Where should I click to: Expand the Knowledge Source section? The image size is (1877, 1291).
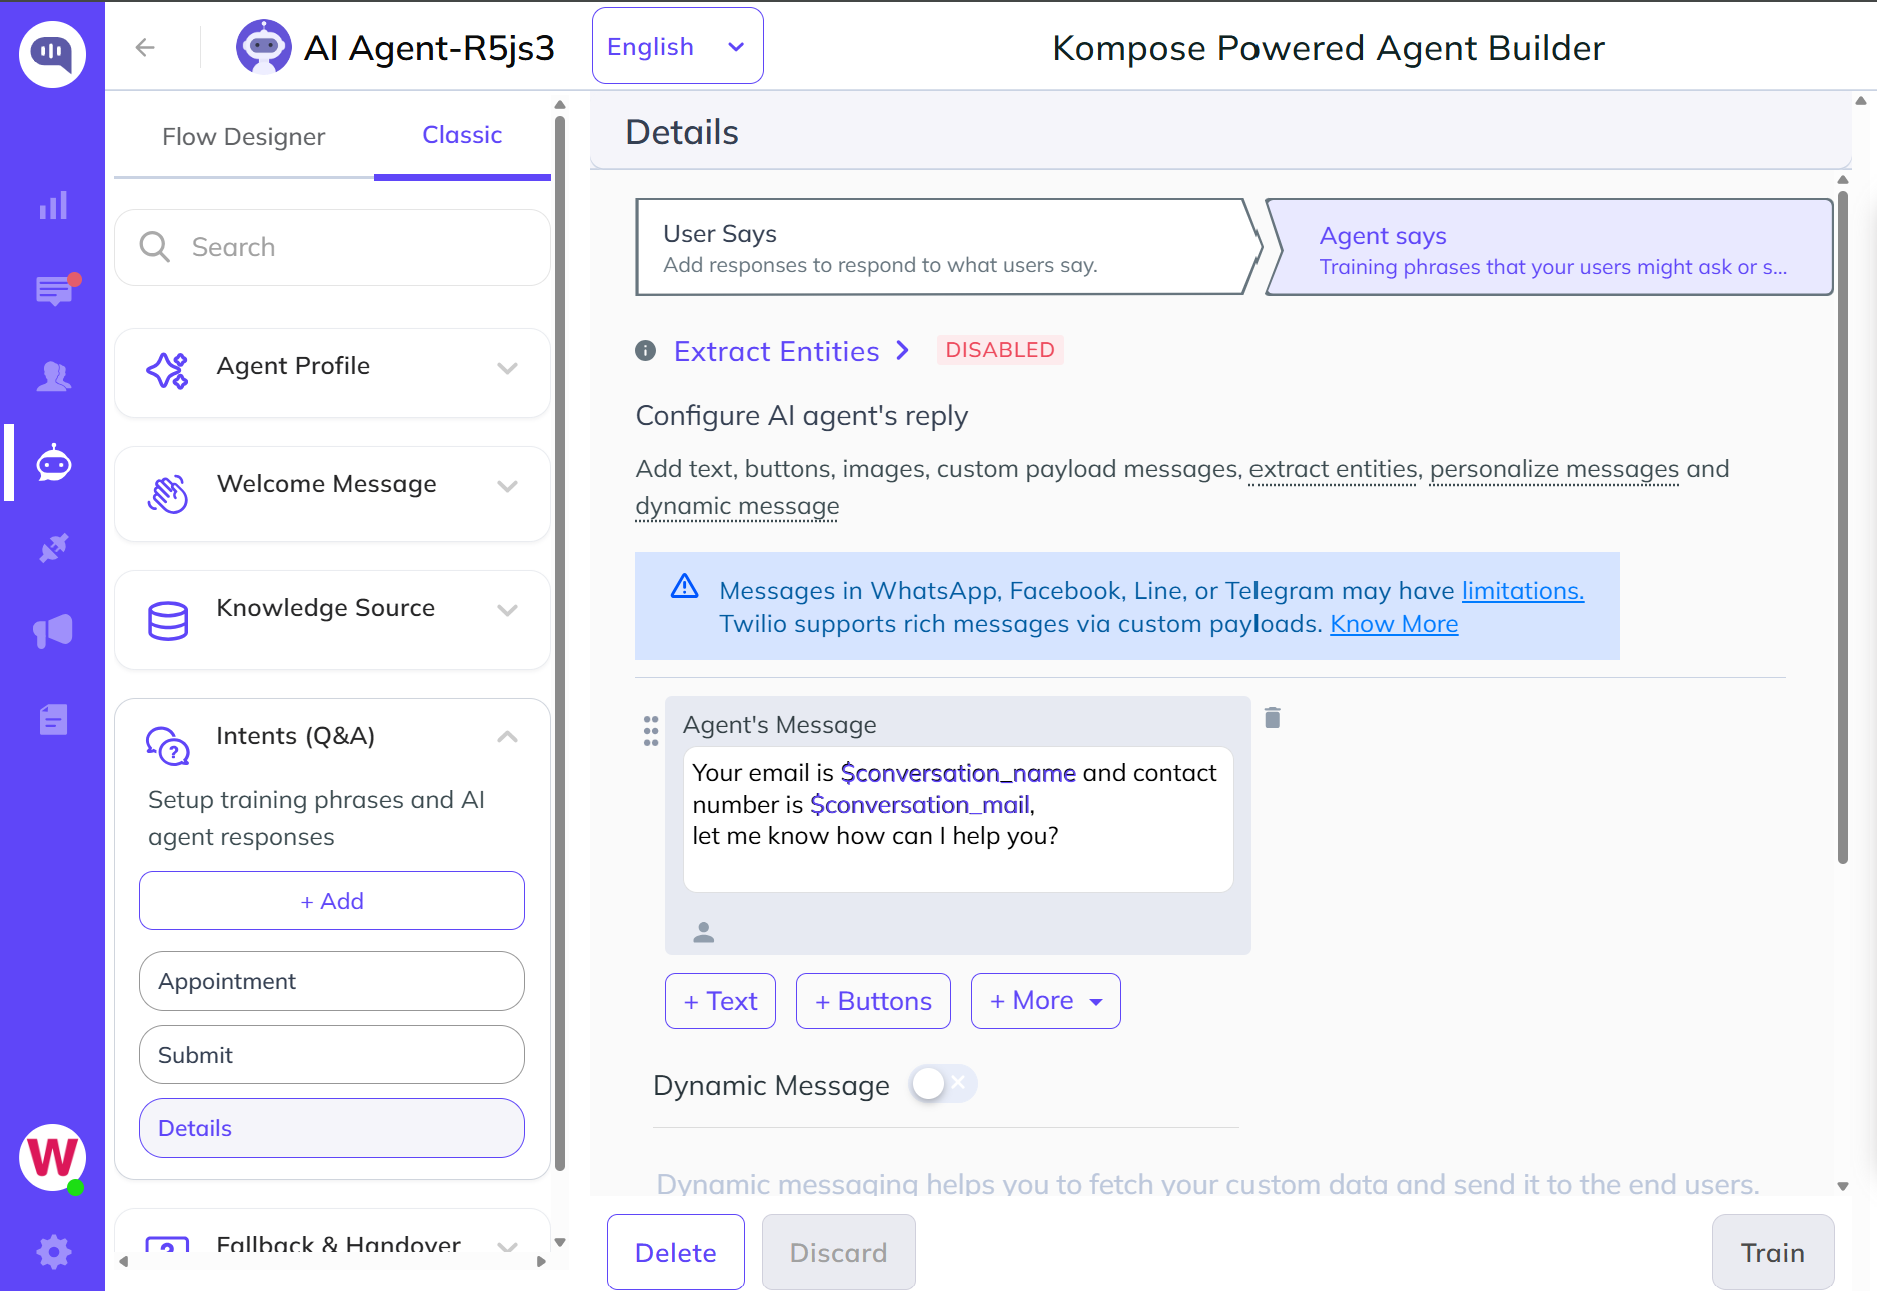click(x=507, y=610)
